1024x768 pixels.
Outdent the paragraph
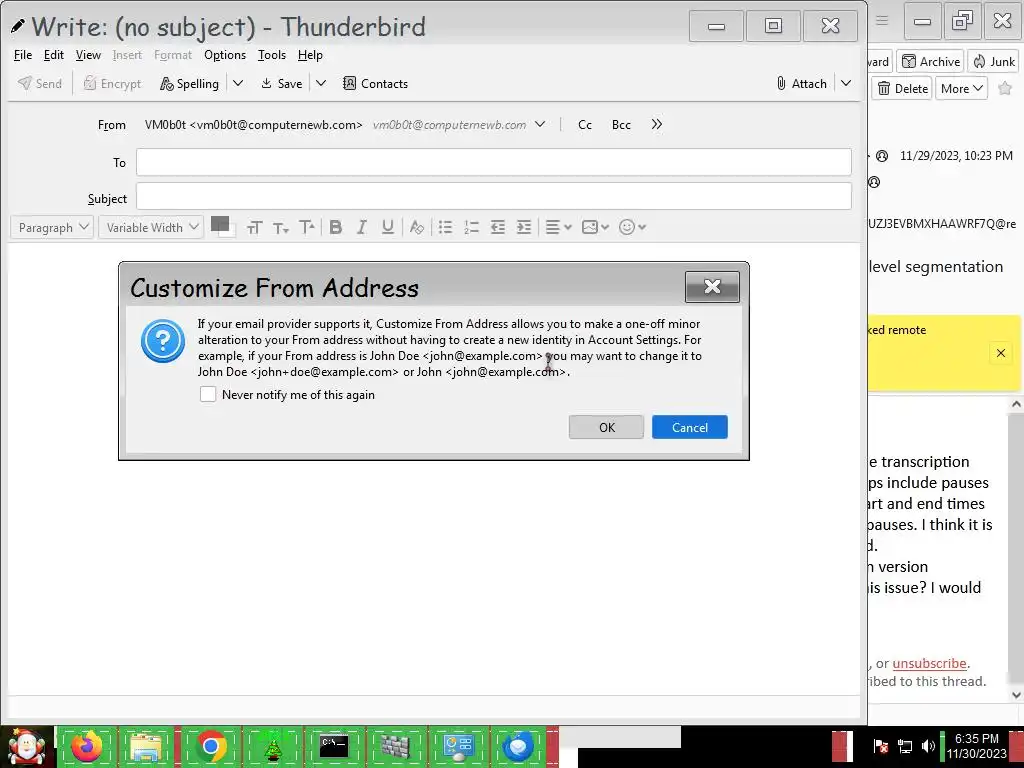click(x=498, y=227)
